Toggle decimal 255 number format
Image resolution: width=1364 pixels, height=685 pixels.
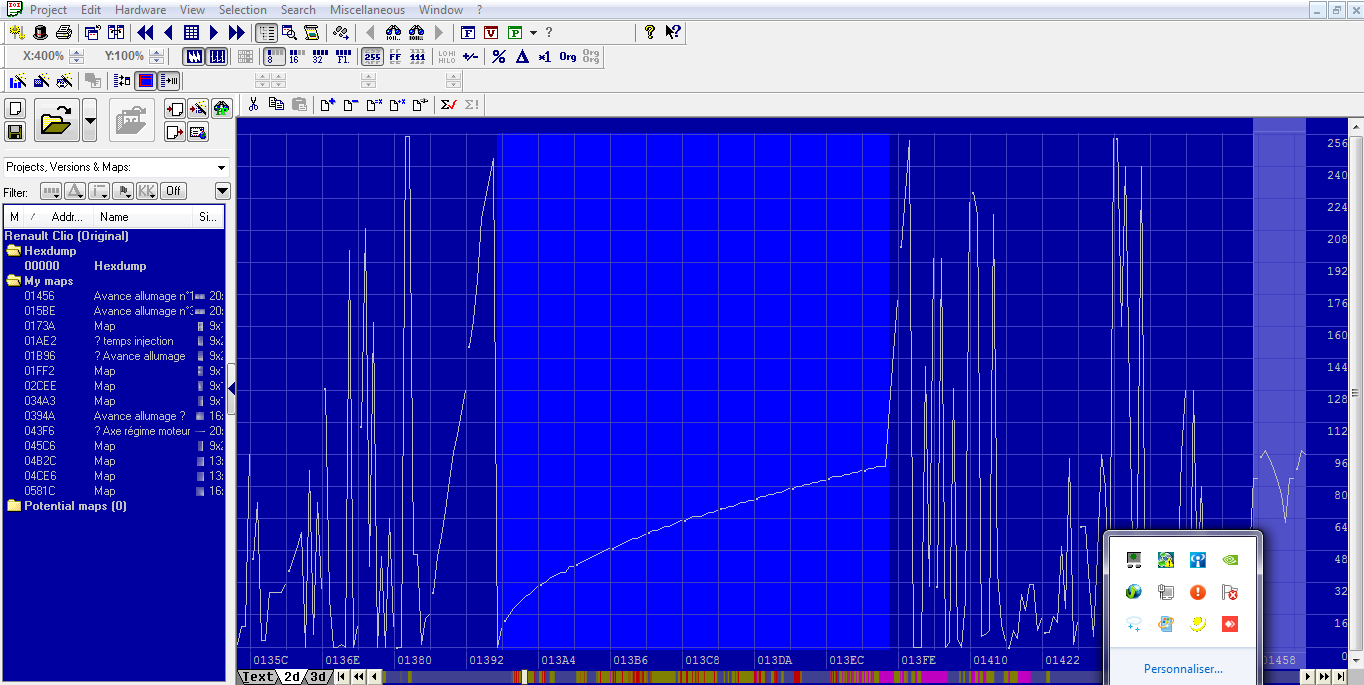coord(372,56)
